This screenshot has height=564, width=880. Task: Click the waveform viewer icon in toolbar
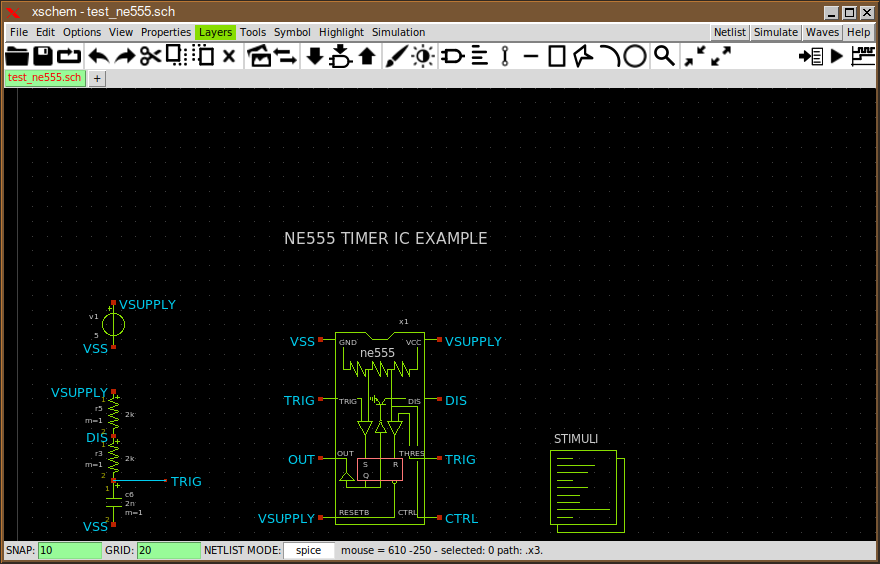(x=862, y=56)
